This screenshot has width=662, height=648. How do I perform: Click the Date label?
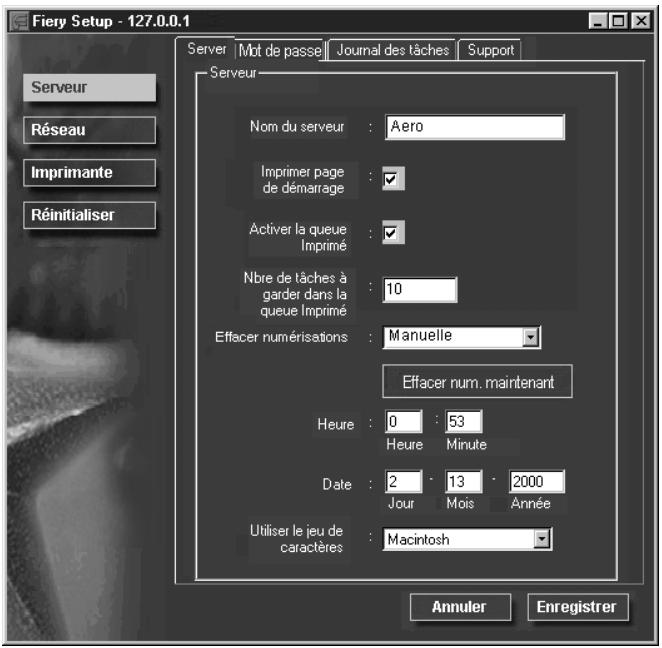click(336, 484)
